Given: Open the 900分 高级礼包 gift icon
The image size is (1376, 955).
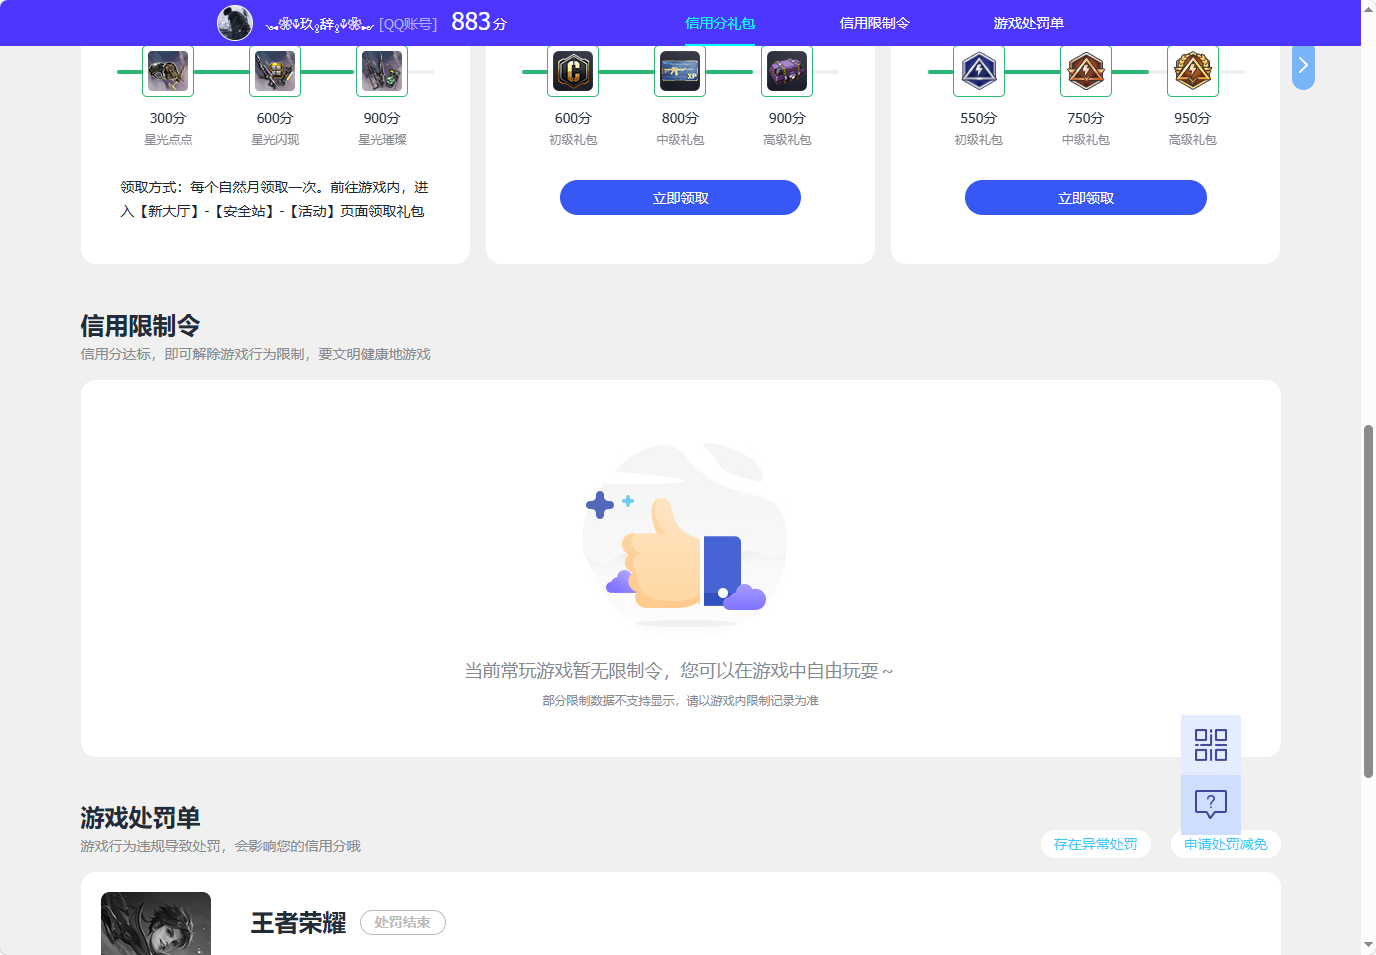Looking at the screenshot, I should pos(787,71).
